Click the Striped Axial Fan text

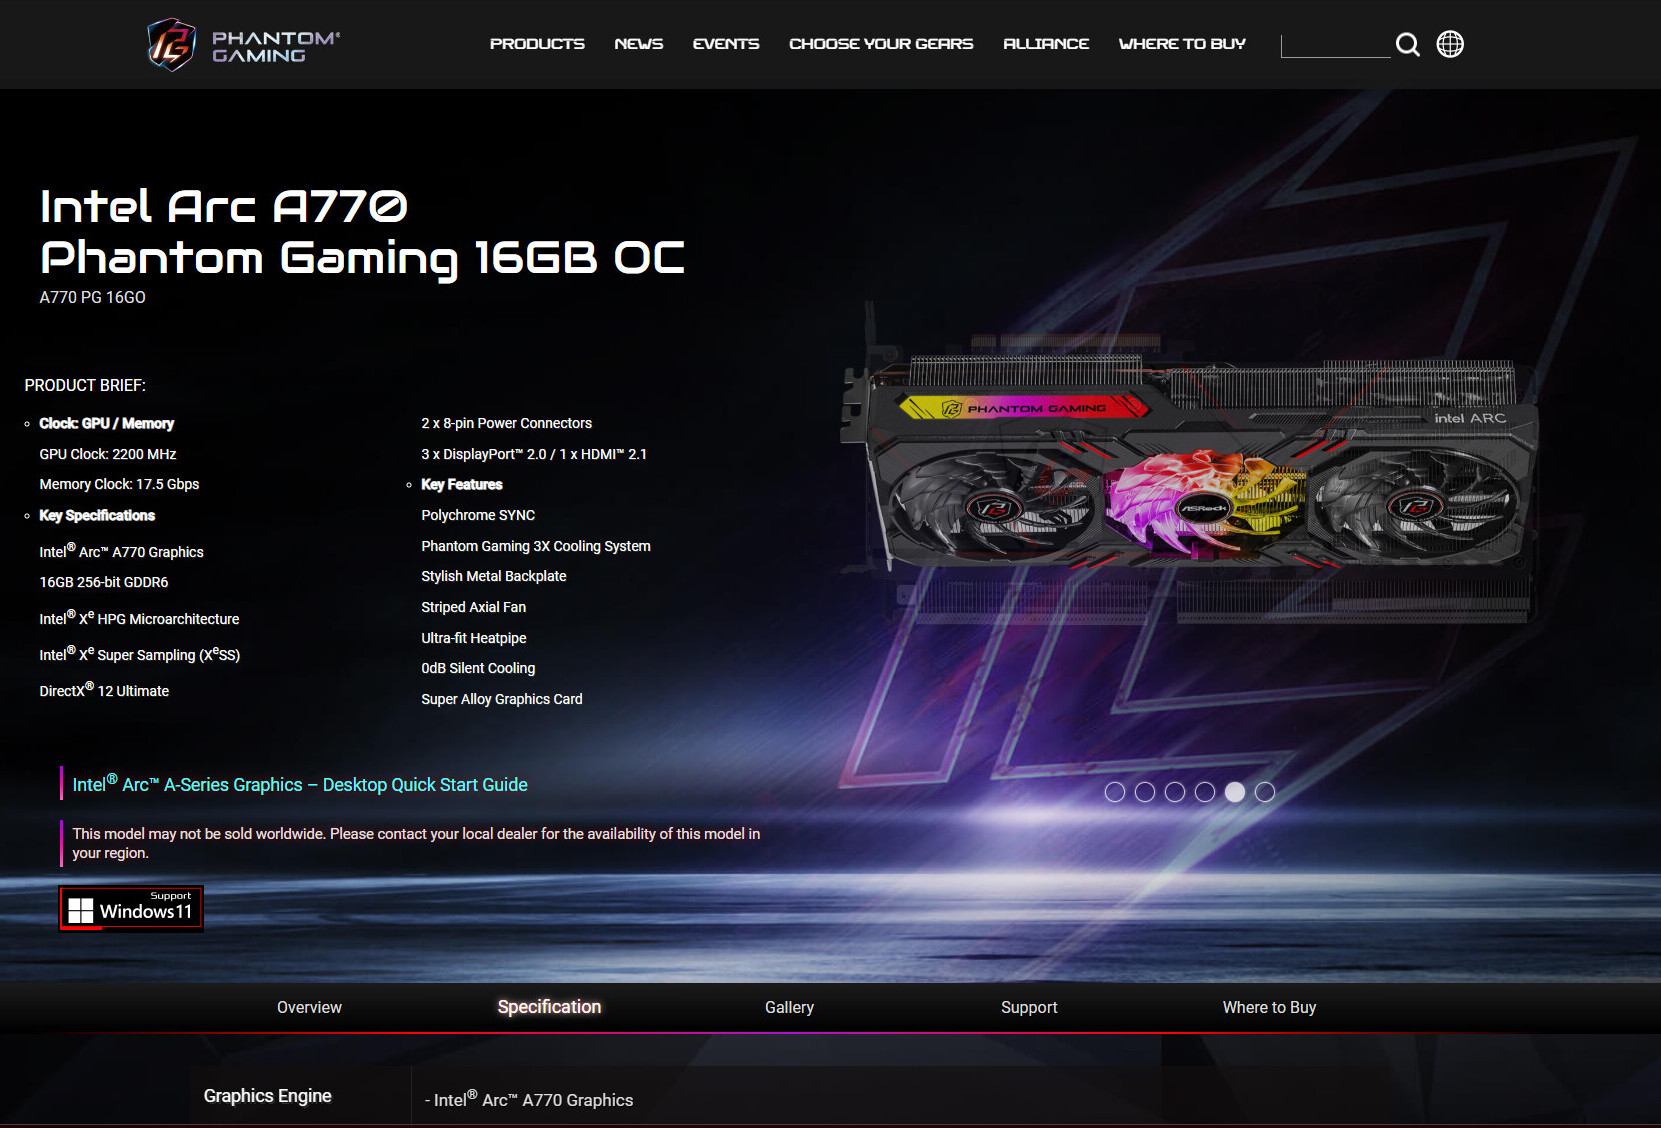[x=473, y=607]
